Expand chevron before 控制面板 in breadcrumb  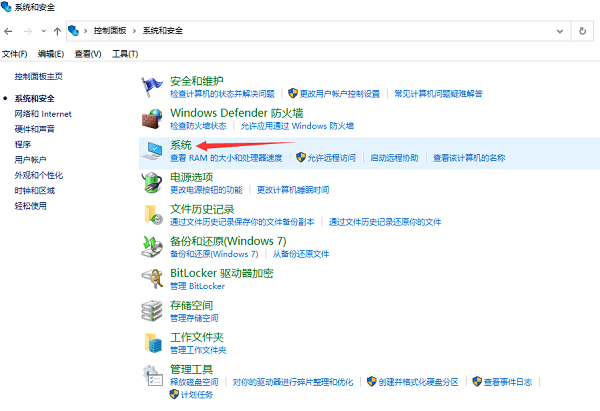point(85,31)
